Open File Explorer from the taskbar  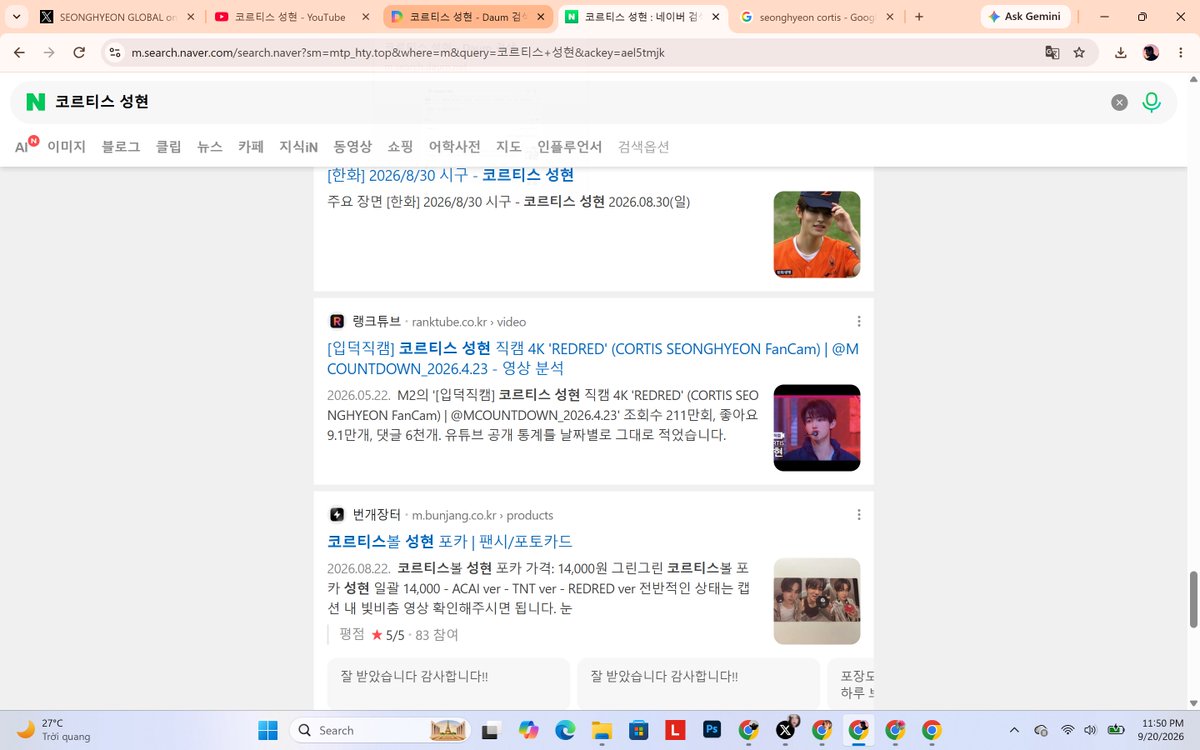(x=601, y=730)
